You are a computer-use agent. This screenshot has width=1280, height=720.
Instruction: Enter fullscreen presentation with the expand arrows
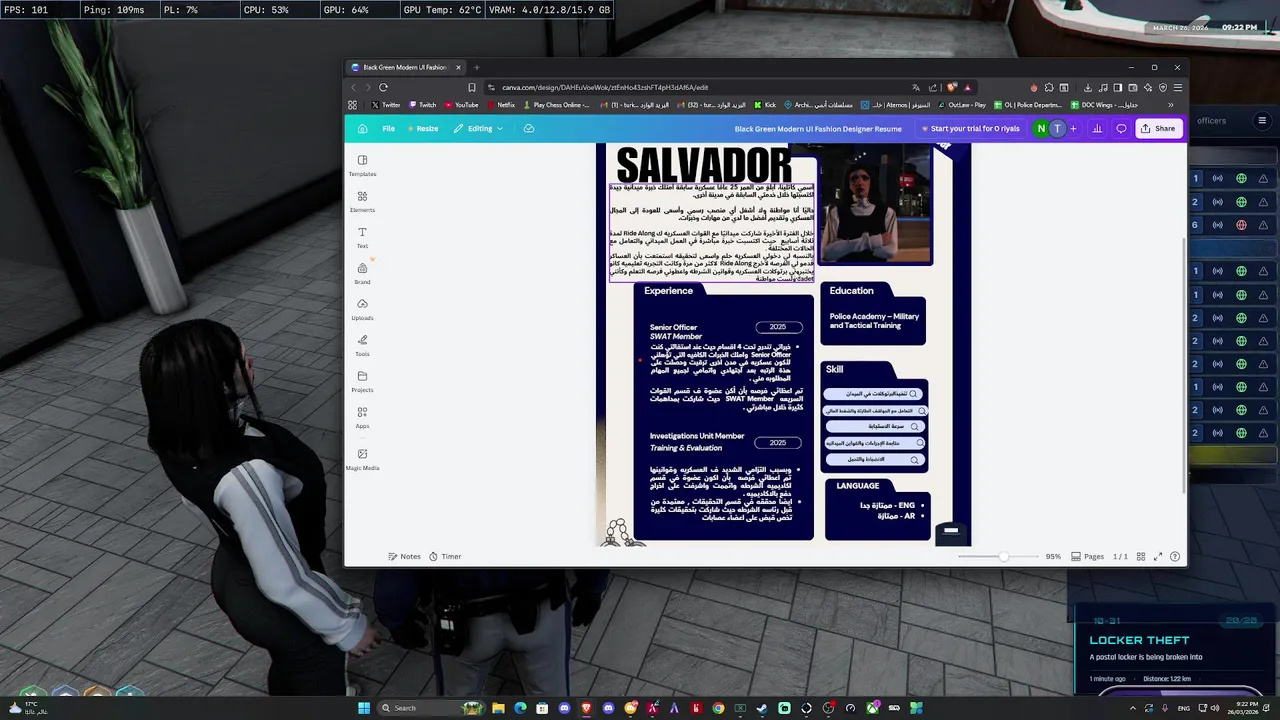[1158, 556]
